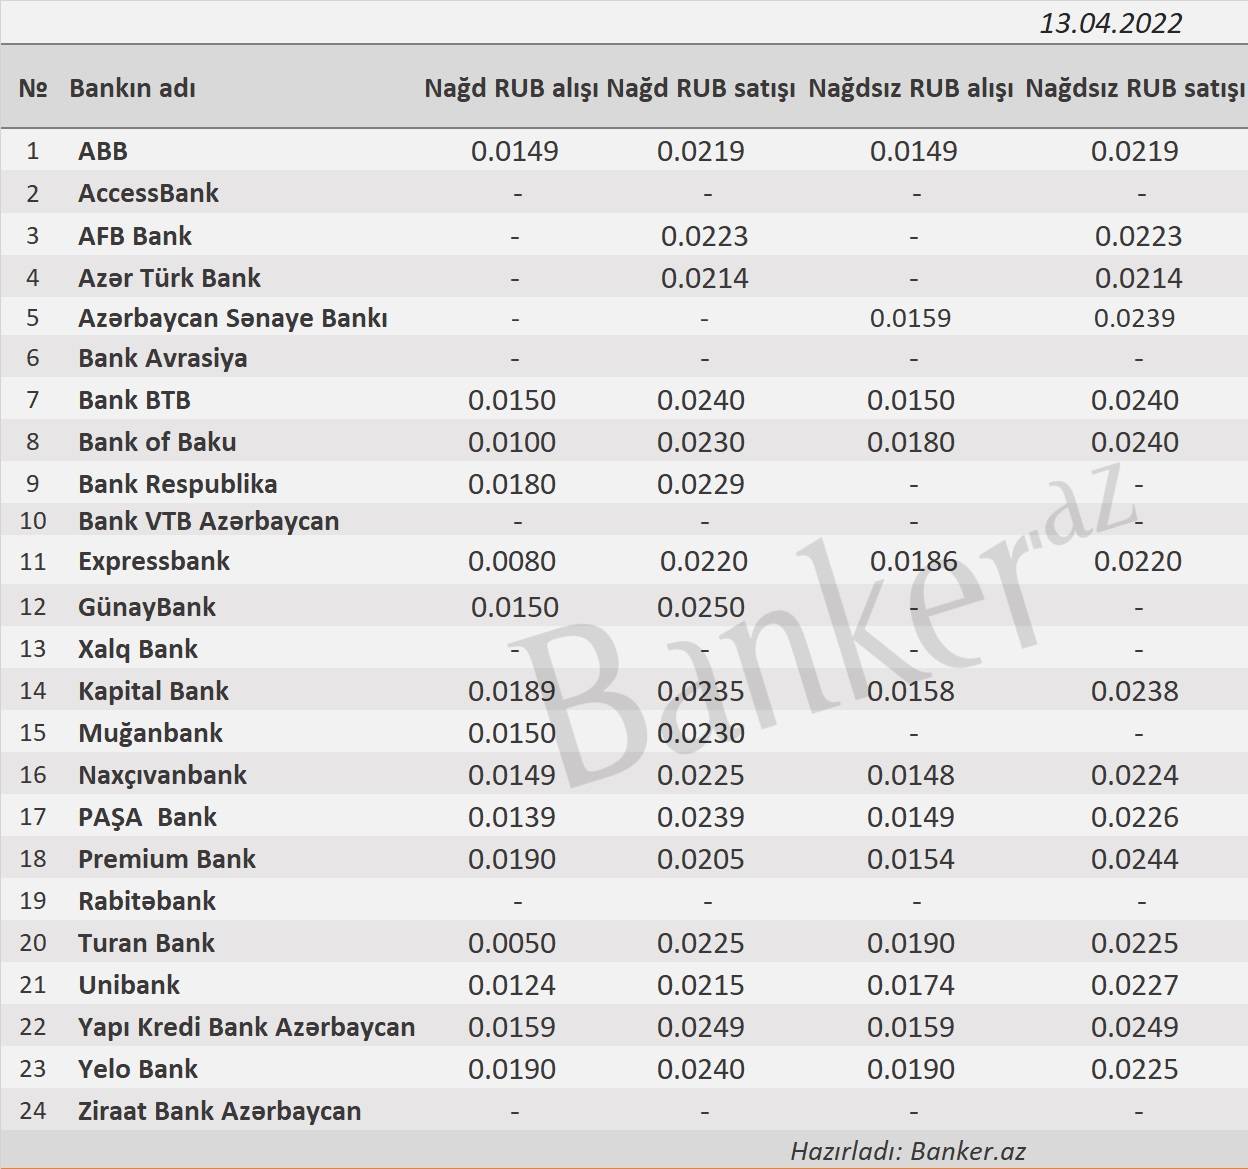
Task: Click the Bank Avrasiya name
Action: point(163,358)
